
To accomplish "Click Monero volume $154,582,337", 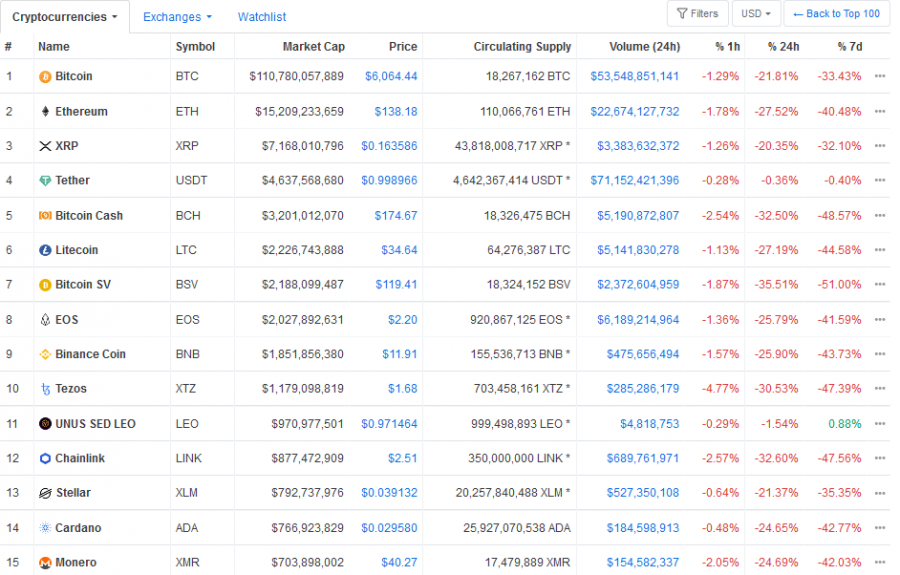I will tap(642, 563).
